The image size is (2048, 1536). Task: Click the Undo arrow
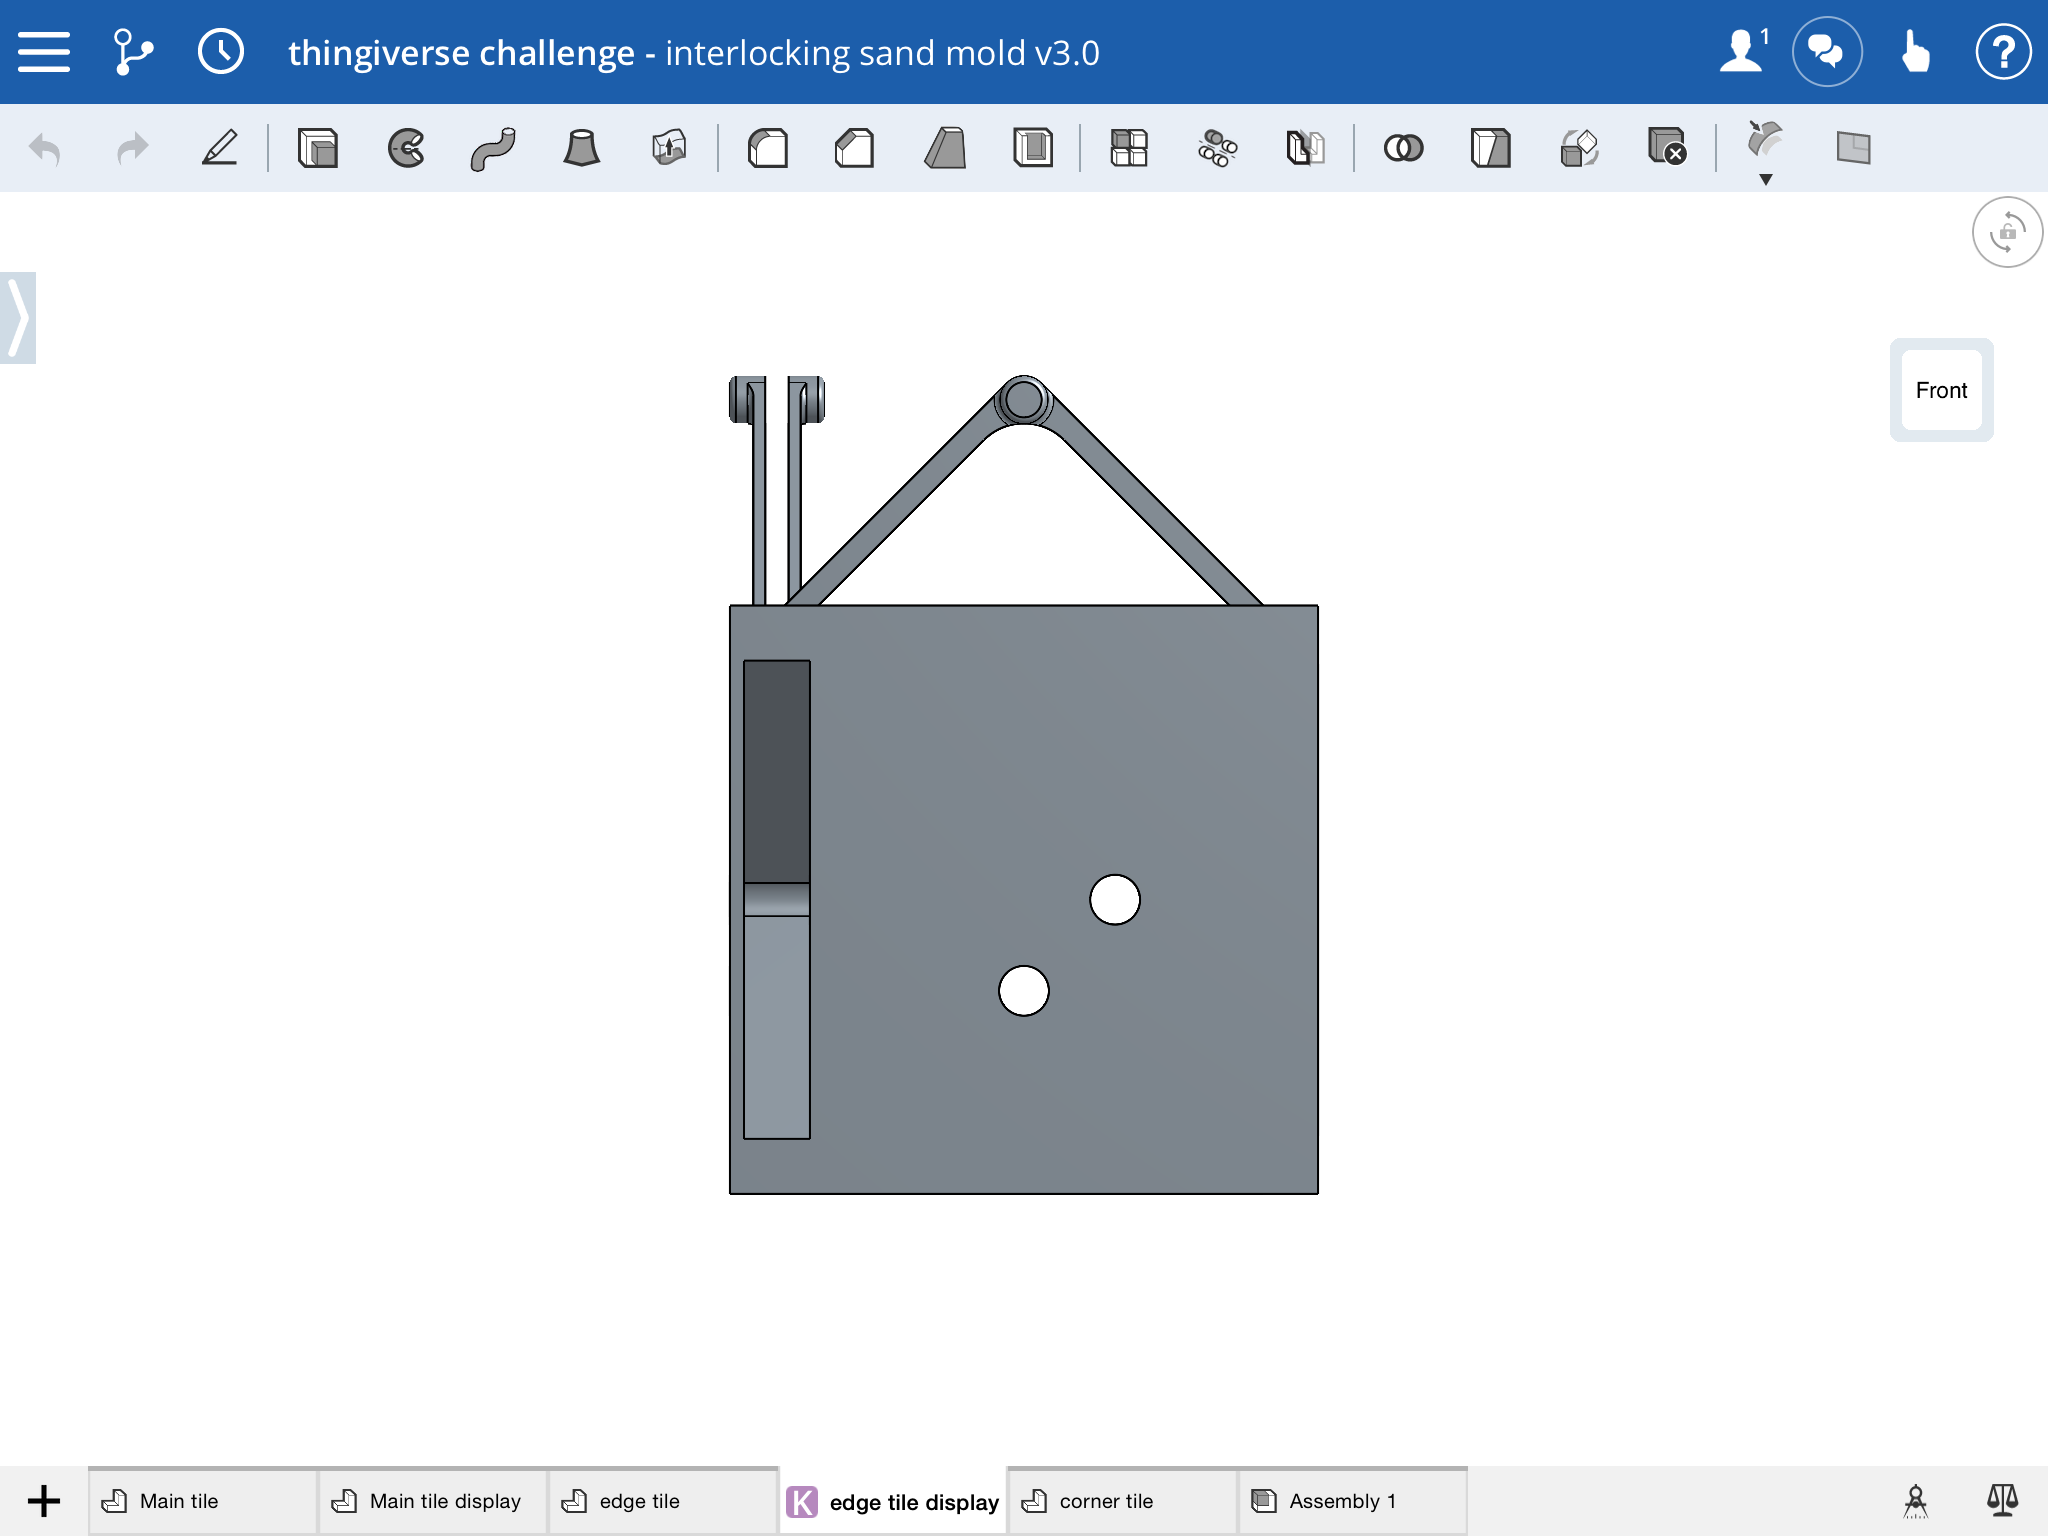(x=45, y=149)
